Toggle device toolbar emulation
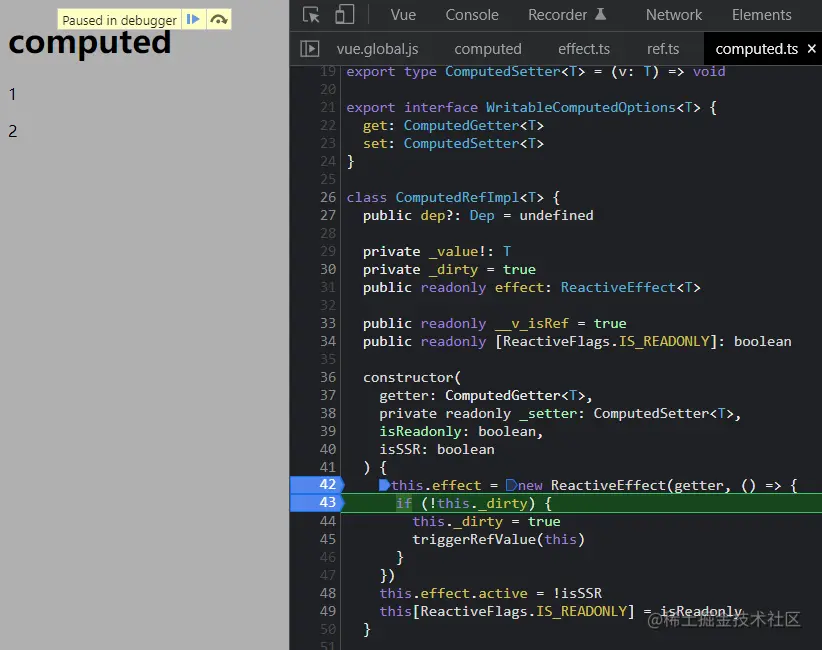The height and width of the screenshot is (650, 822). click(x=344, y=15)
